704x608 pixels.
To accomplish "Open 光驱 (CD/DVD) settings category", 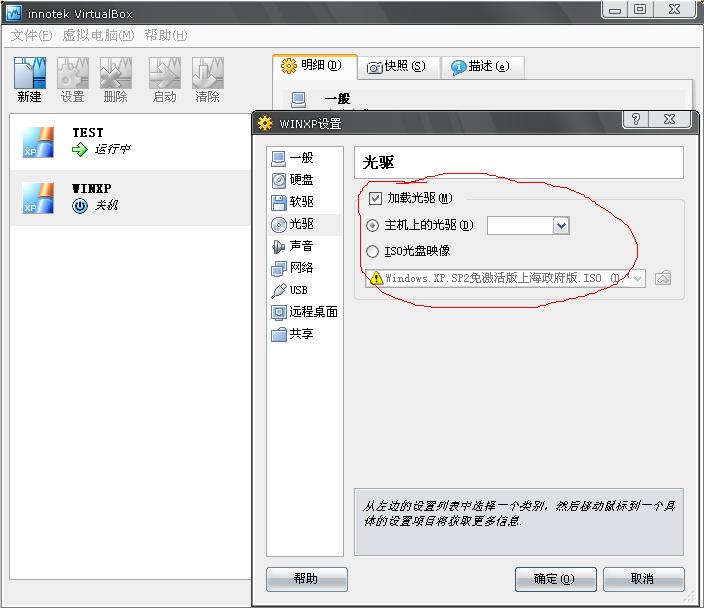I will pyautogui.click(x=304, y=224).
